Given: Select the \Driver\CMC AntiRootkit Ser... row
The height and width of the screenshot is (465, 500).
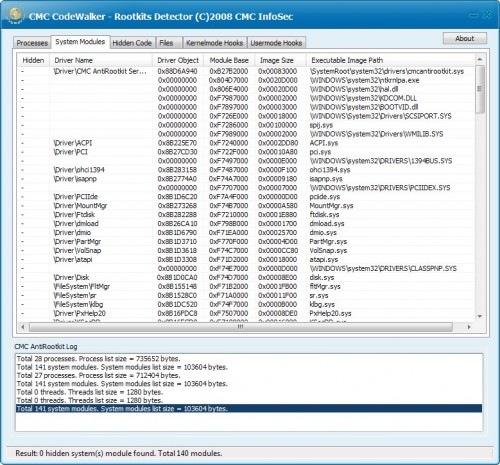Looking at the screenshot, I should tap(246, 71).
